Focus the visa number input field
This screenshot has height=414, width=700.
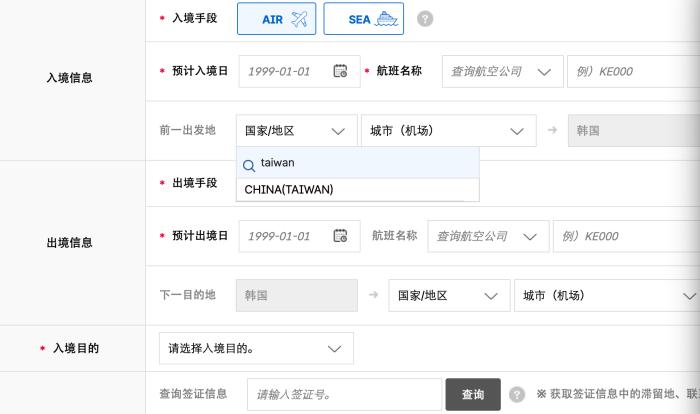click(x=344, y=395)
